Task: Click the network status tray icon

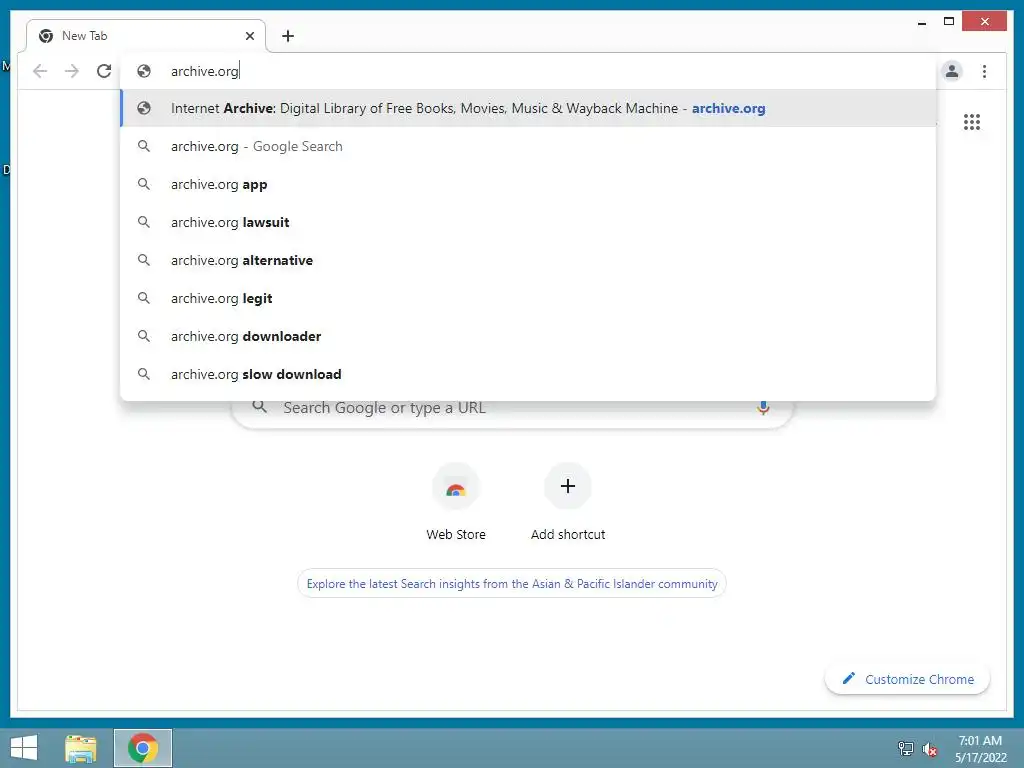Action: click(906, 748)
